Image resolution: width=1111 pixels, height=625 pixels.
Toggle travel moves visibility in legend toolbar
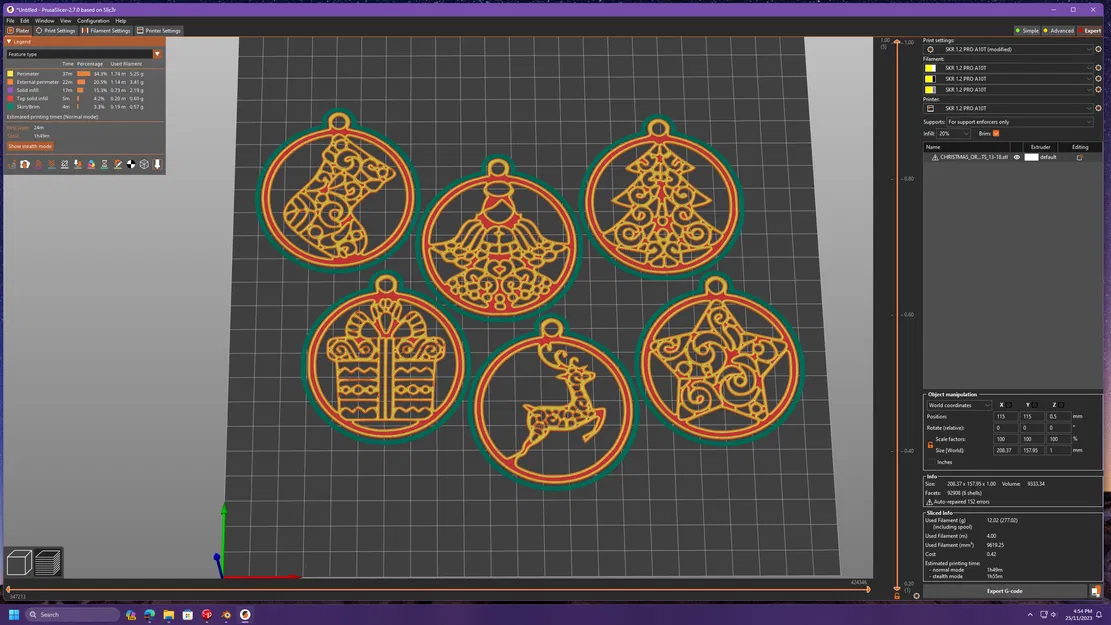pos(12,164)
